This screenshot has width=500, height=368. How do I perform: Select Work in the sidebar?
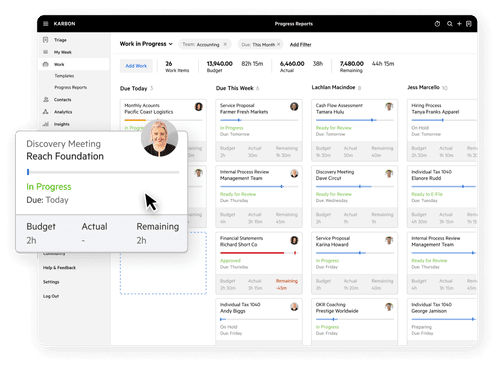coord(59,64)
